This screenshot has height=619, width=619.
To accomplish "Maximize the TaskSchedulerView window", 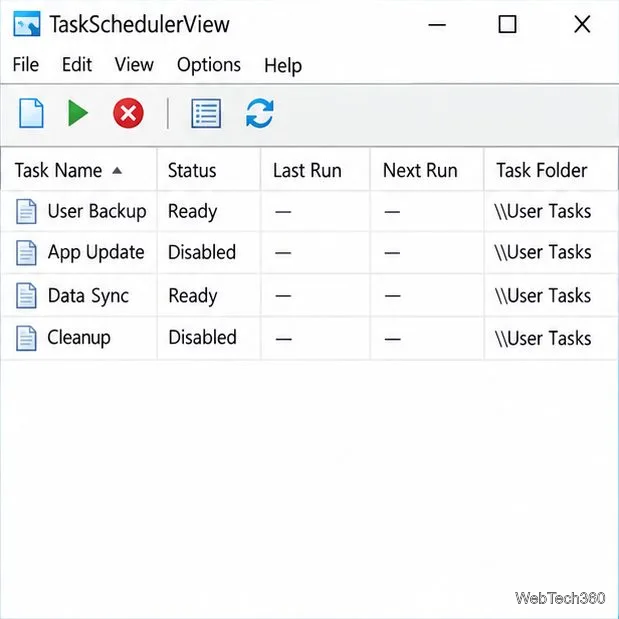I will tap(507, 24).
